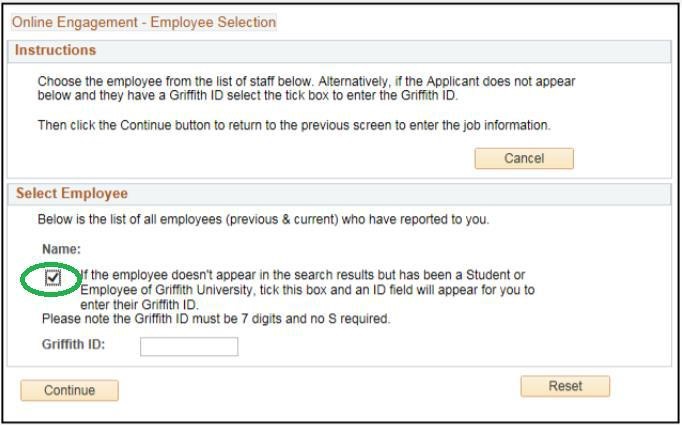Screen dimensions: 682x426
Task: Click the Name: label
Action: [61, 249]
